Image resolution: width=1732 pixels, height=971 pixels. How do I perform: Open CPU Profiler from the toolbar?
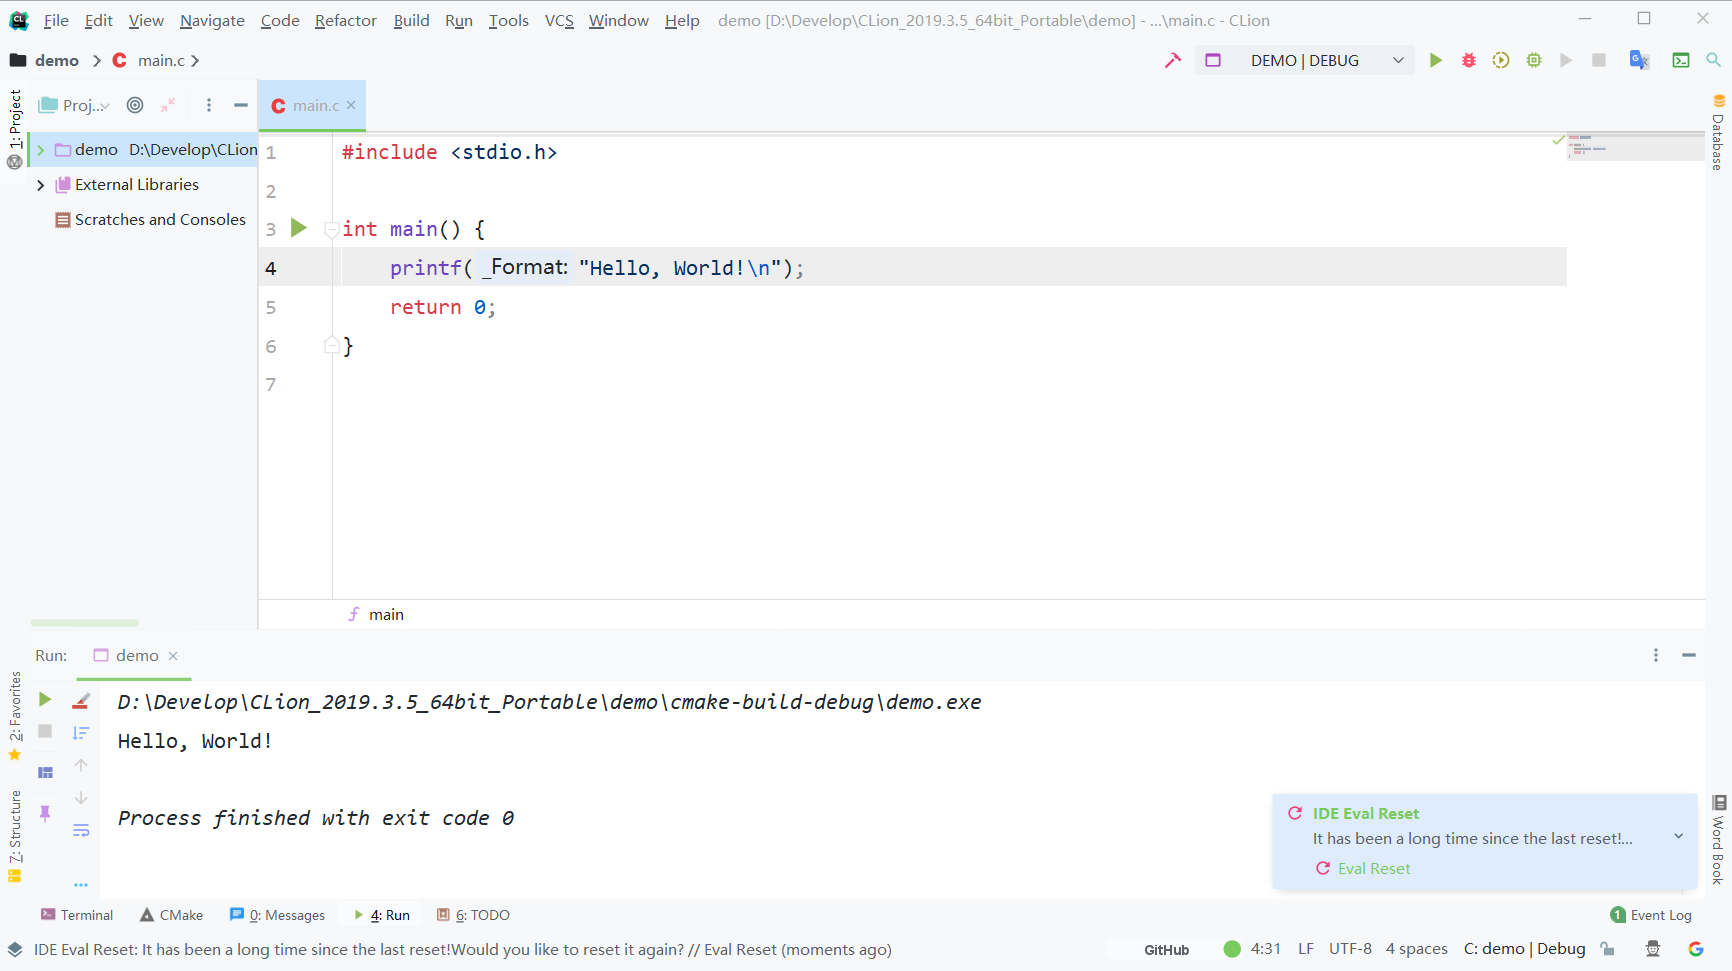coord(1533,60)
